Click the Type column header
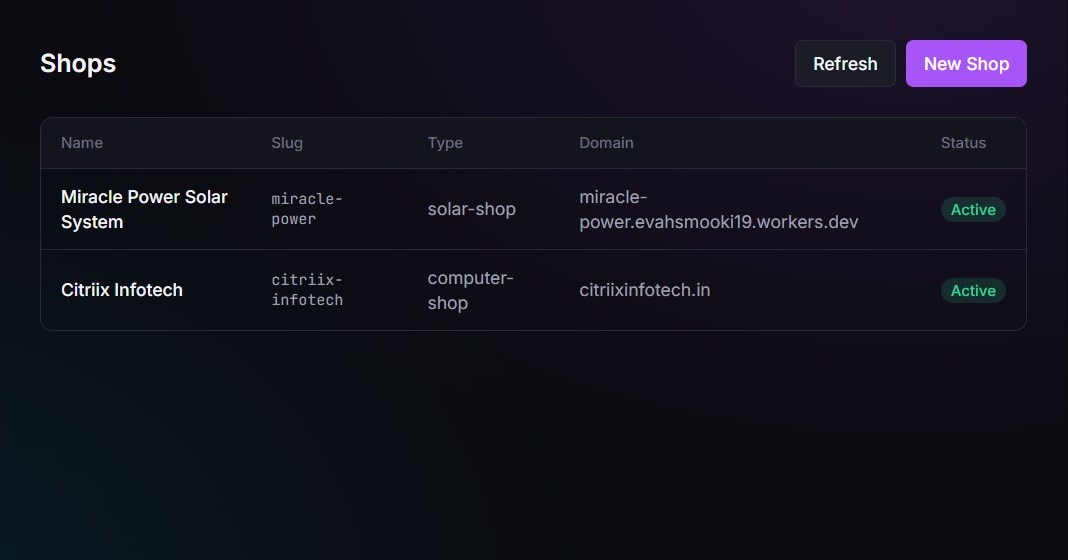Viewport: 1068px width, 560px height. (445, 143)
